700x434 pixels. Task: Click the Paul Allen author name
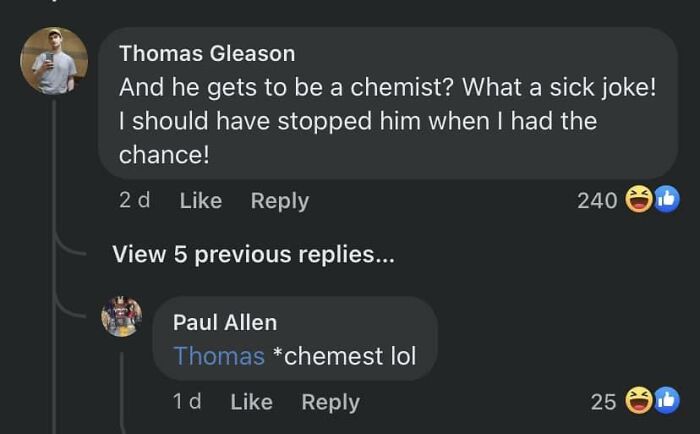click(225, 322)
